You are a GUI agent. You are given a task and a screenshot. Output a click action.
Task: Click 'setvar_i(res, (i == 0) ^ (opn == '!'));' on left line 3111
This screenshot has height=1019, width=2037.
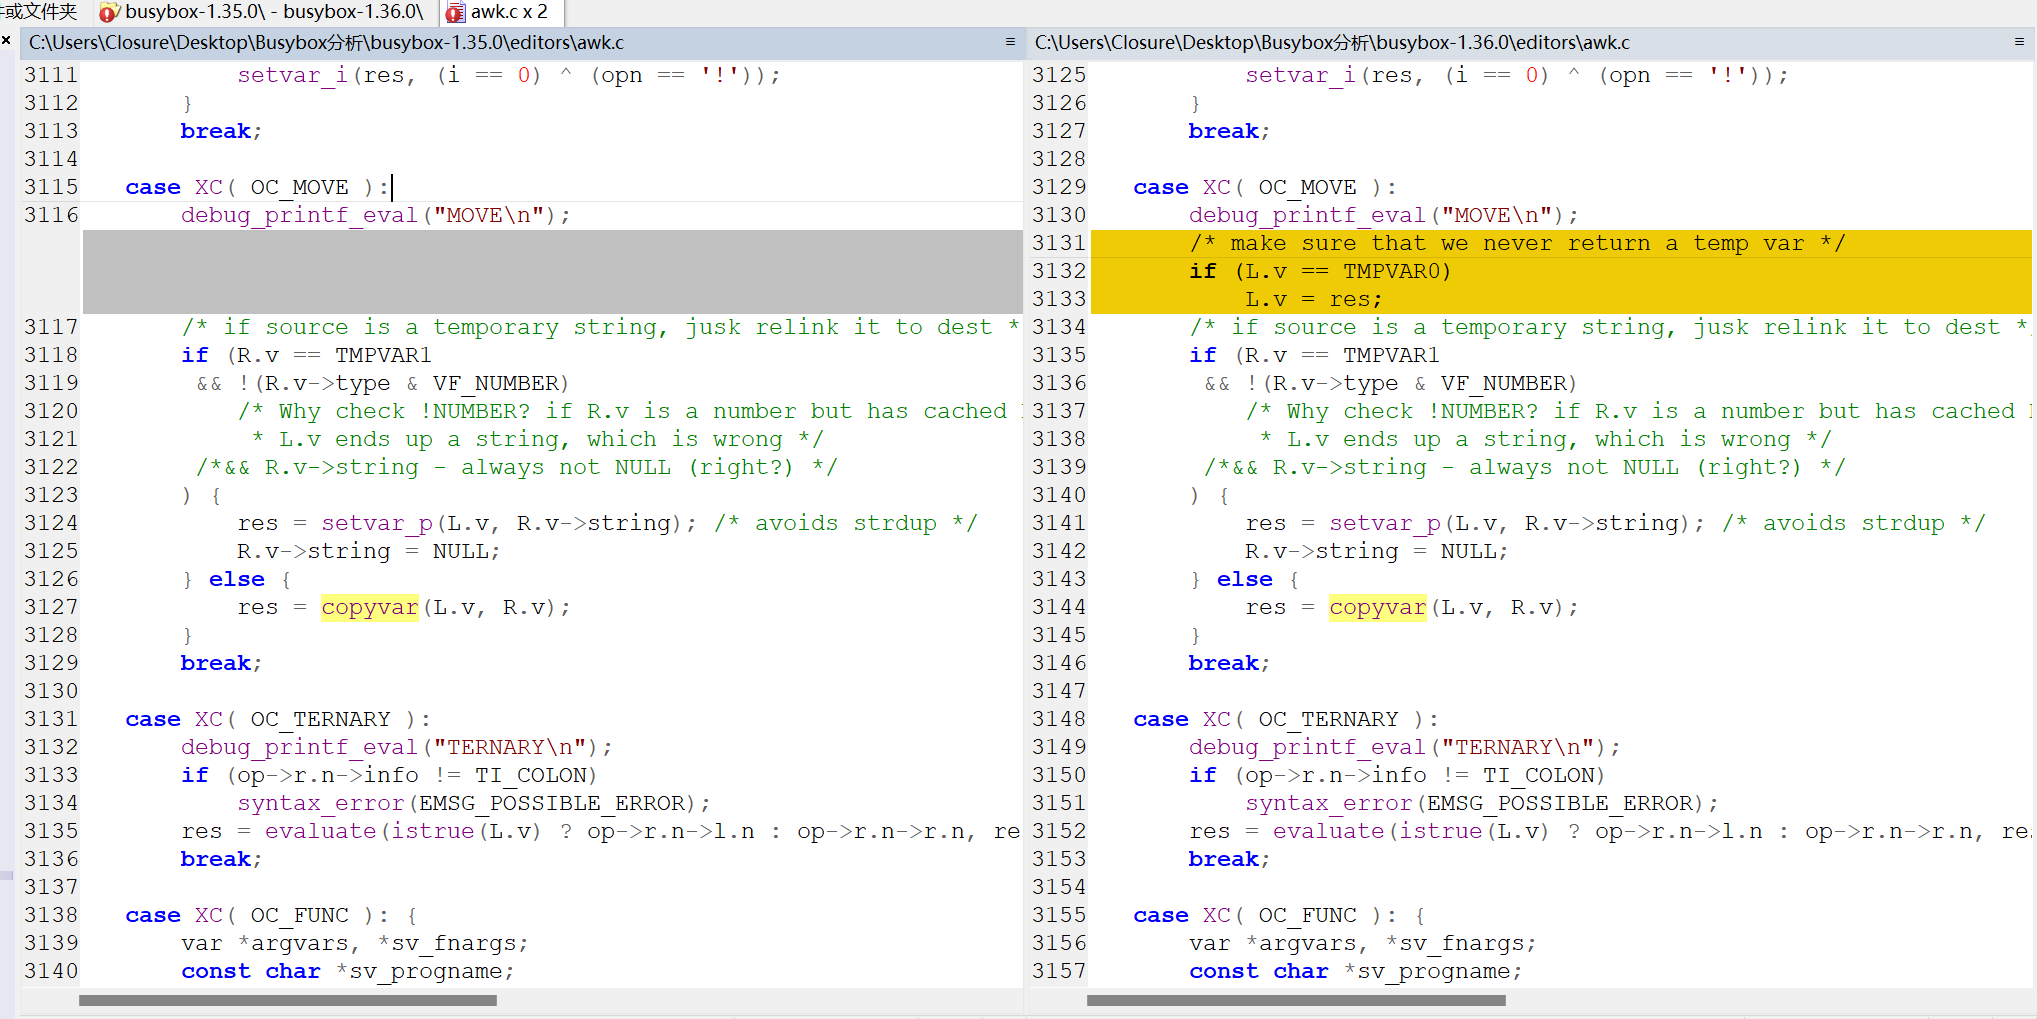509,75
